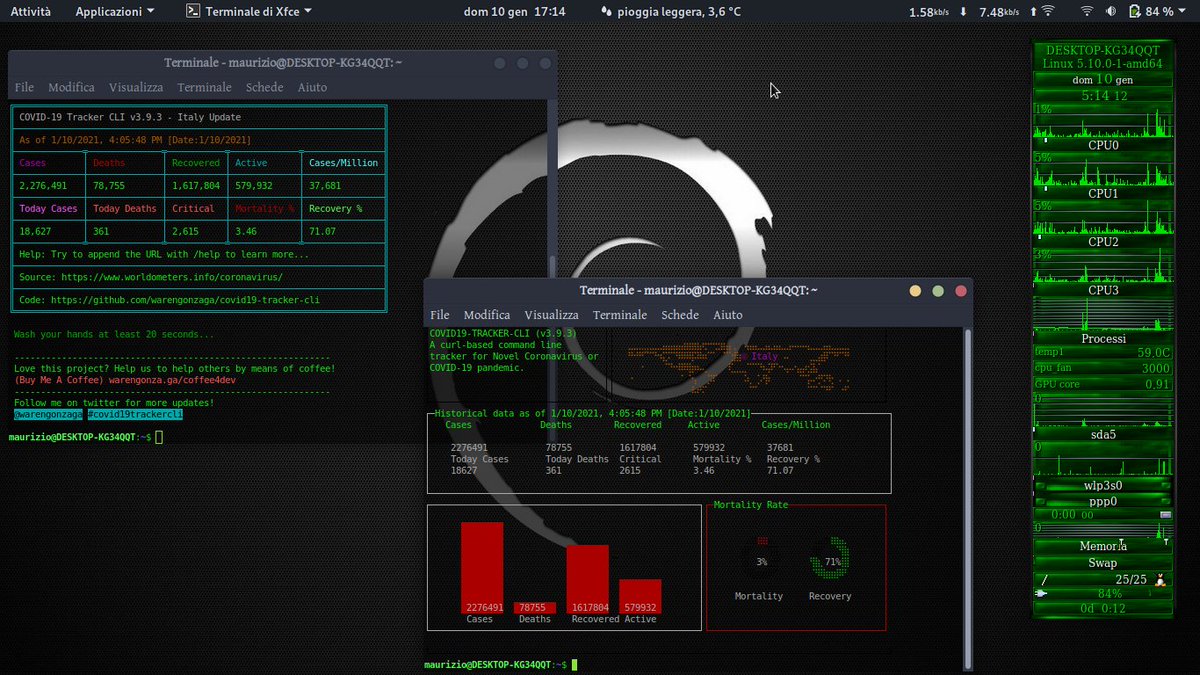Click DESKTOP-KG34QQT hostname in monitor
1200x675 pixels.
(x=1102, y=50)
